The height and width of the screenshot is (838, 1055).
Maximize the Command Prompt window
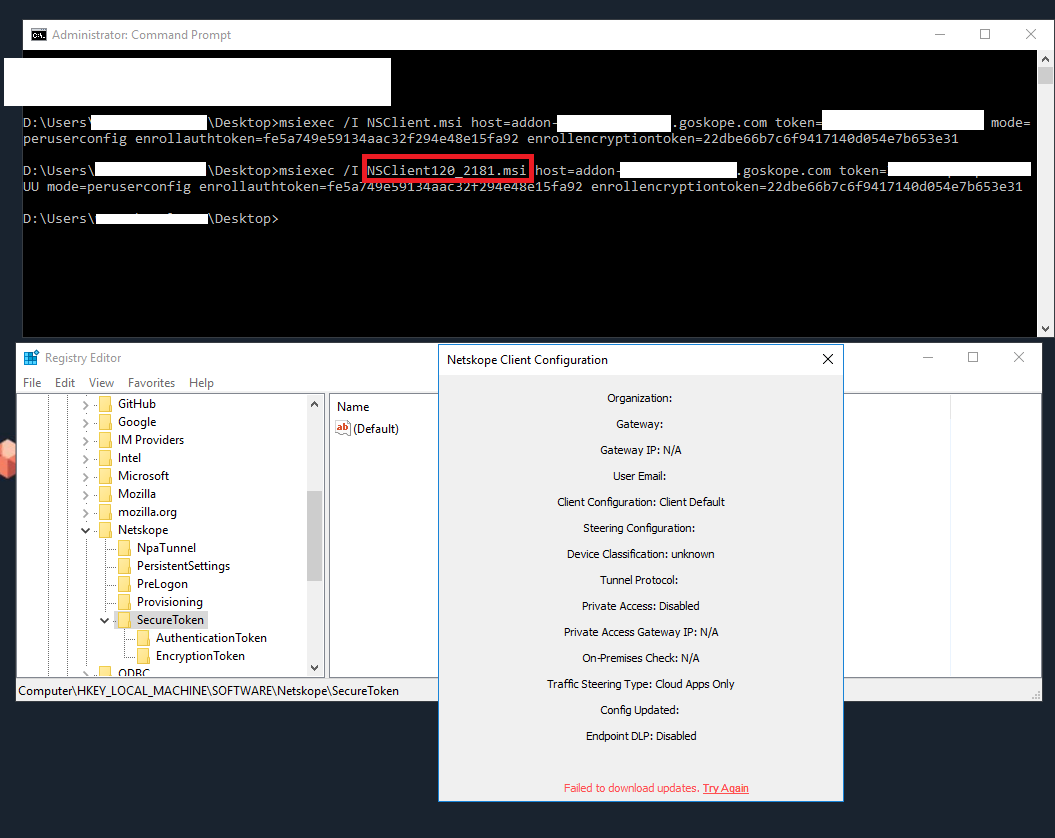tap(985, 34)
